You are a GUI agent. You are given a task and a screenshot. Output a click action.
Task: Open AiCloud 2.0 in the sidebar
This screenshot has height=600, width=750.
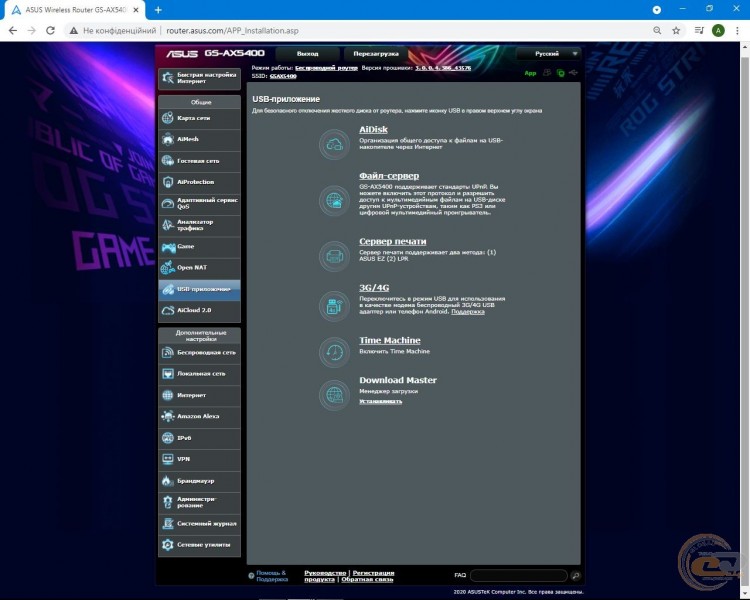click(199, 311)
